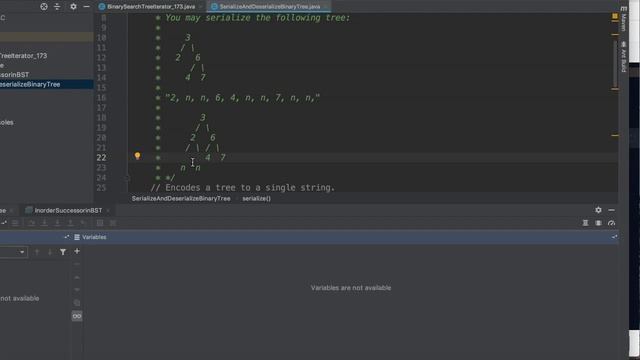Screen dimensions: 640x360
Task: Click the evaluate expression calculator icon
Action: 100,223
